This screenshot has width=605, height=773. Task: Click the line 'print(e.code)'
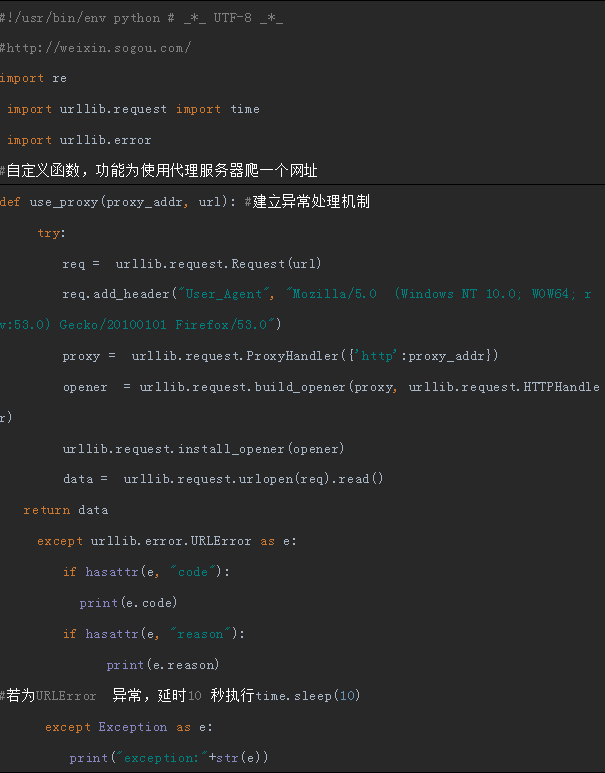point(128,603)
